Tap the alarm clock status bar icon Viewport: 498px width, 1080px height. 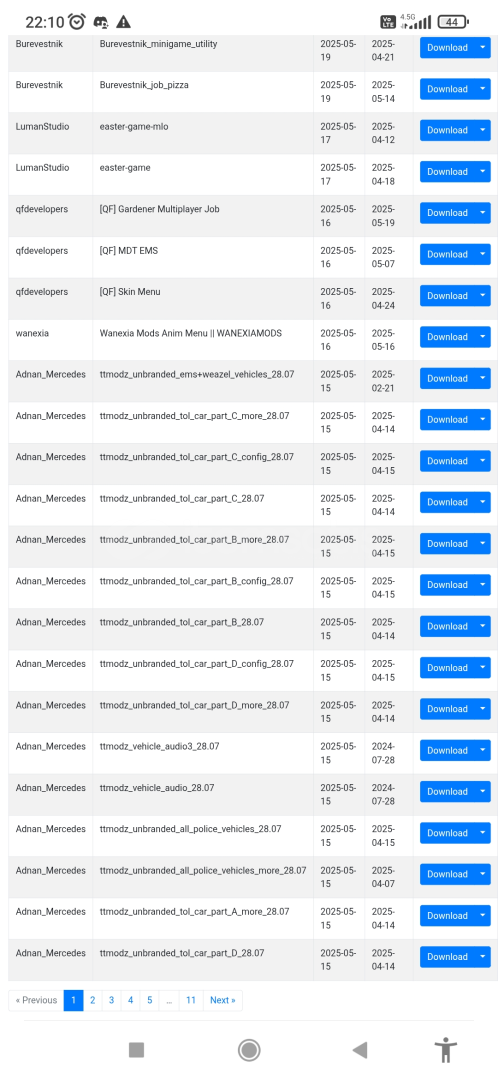[x=77, y=22]
